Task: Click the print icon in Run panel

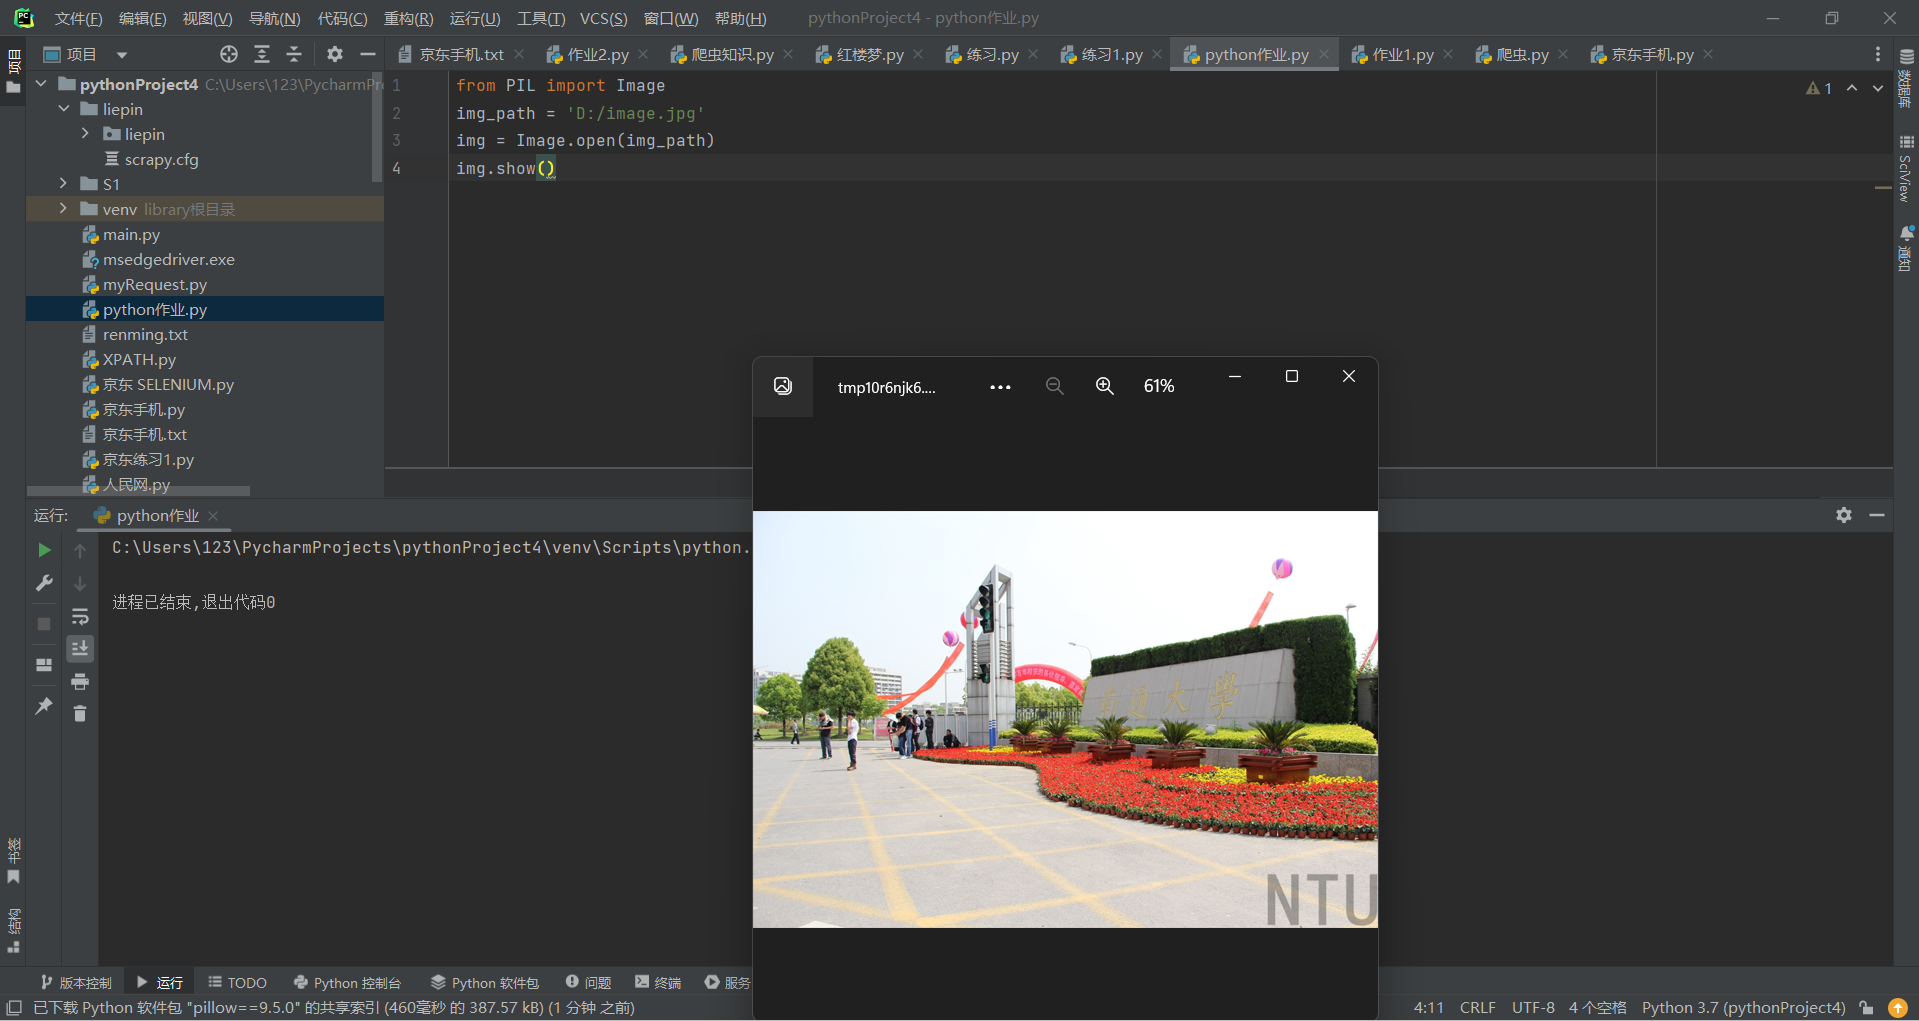Action: 80,682
